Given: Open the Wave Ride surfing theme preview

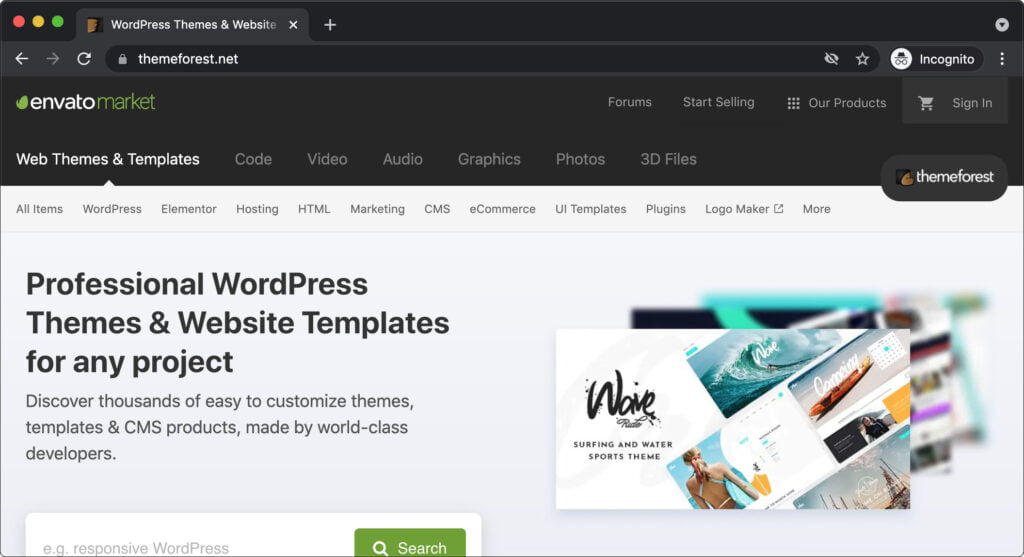Looking at the screenshot, I should (733, 419).
